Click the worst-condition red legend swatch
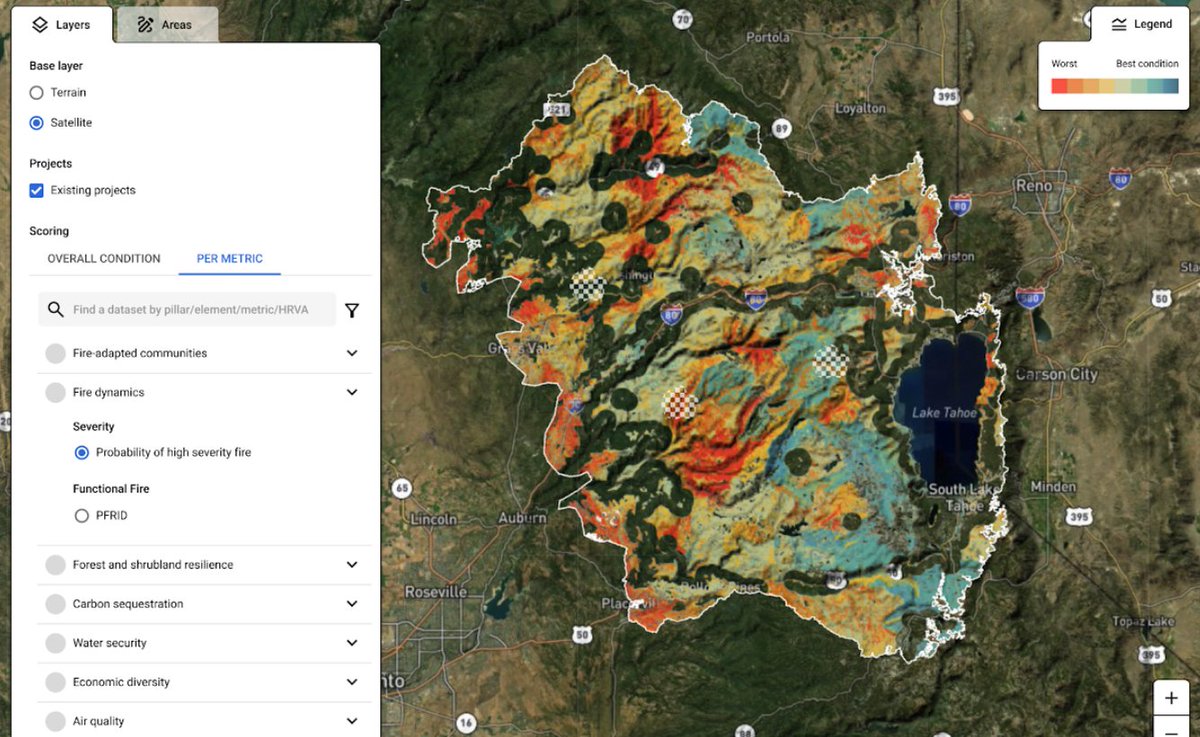1200x737 pixels. (1059, 86)
